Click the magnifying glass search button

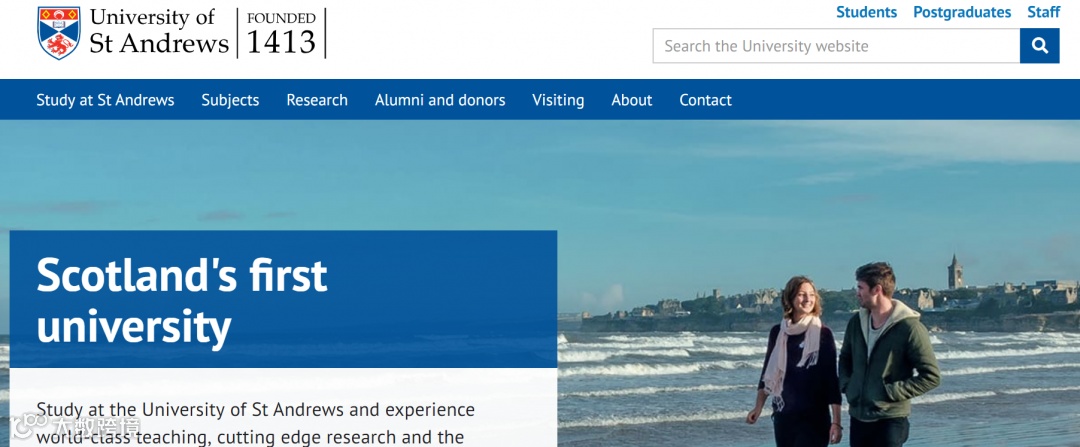click(1039, 46)
